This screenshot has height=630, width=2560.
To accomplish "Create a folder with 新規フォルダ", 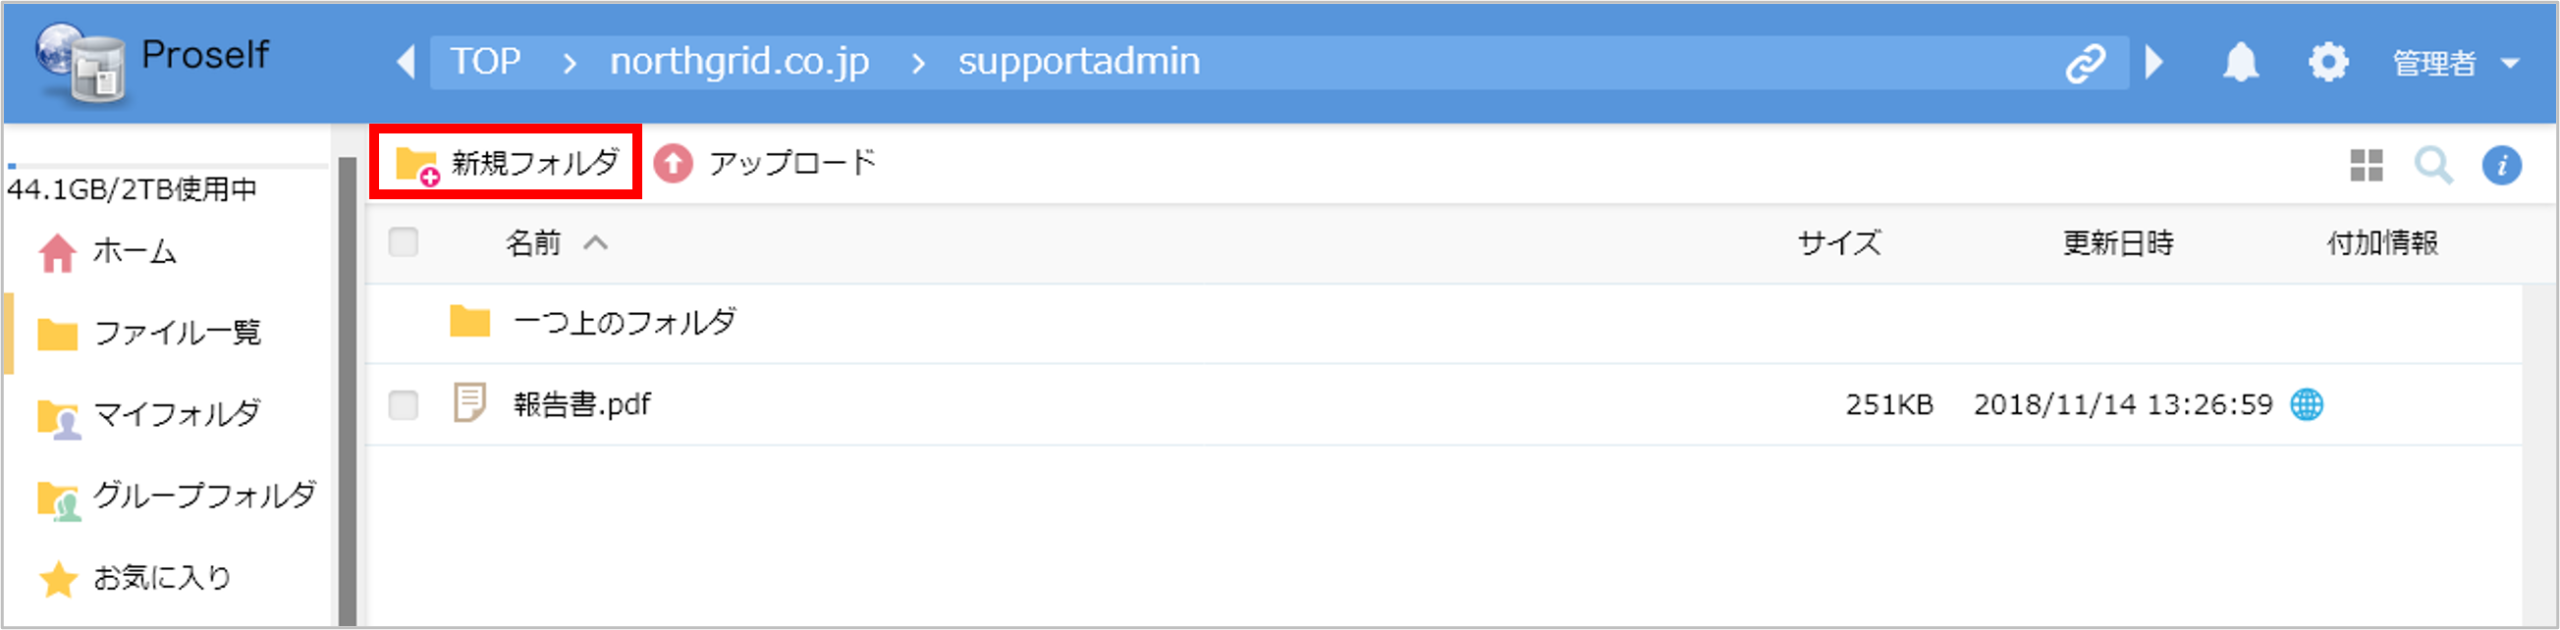I will pos(506,163).
